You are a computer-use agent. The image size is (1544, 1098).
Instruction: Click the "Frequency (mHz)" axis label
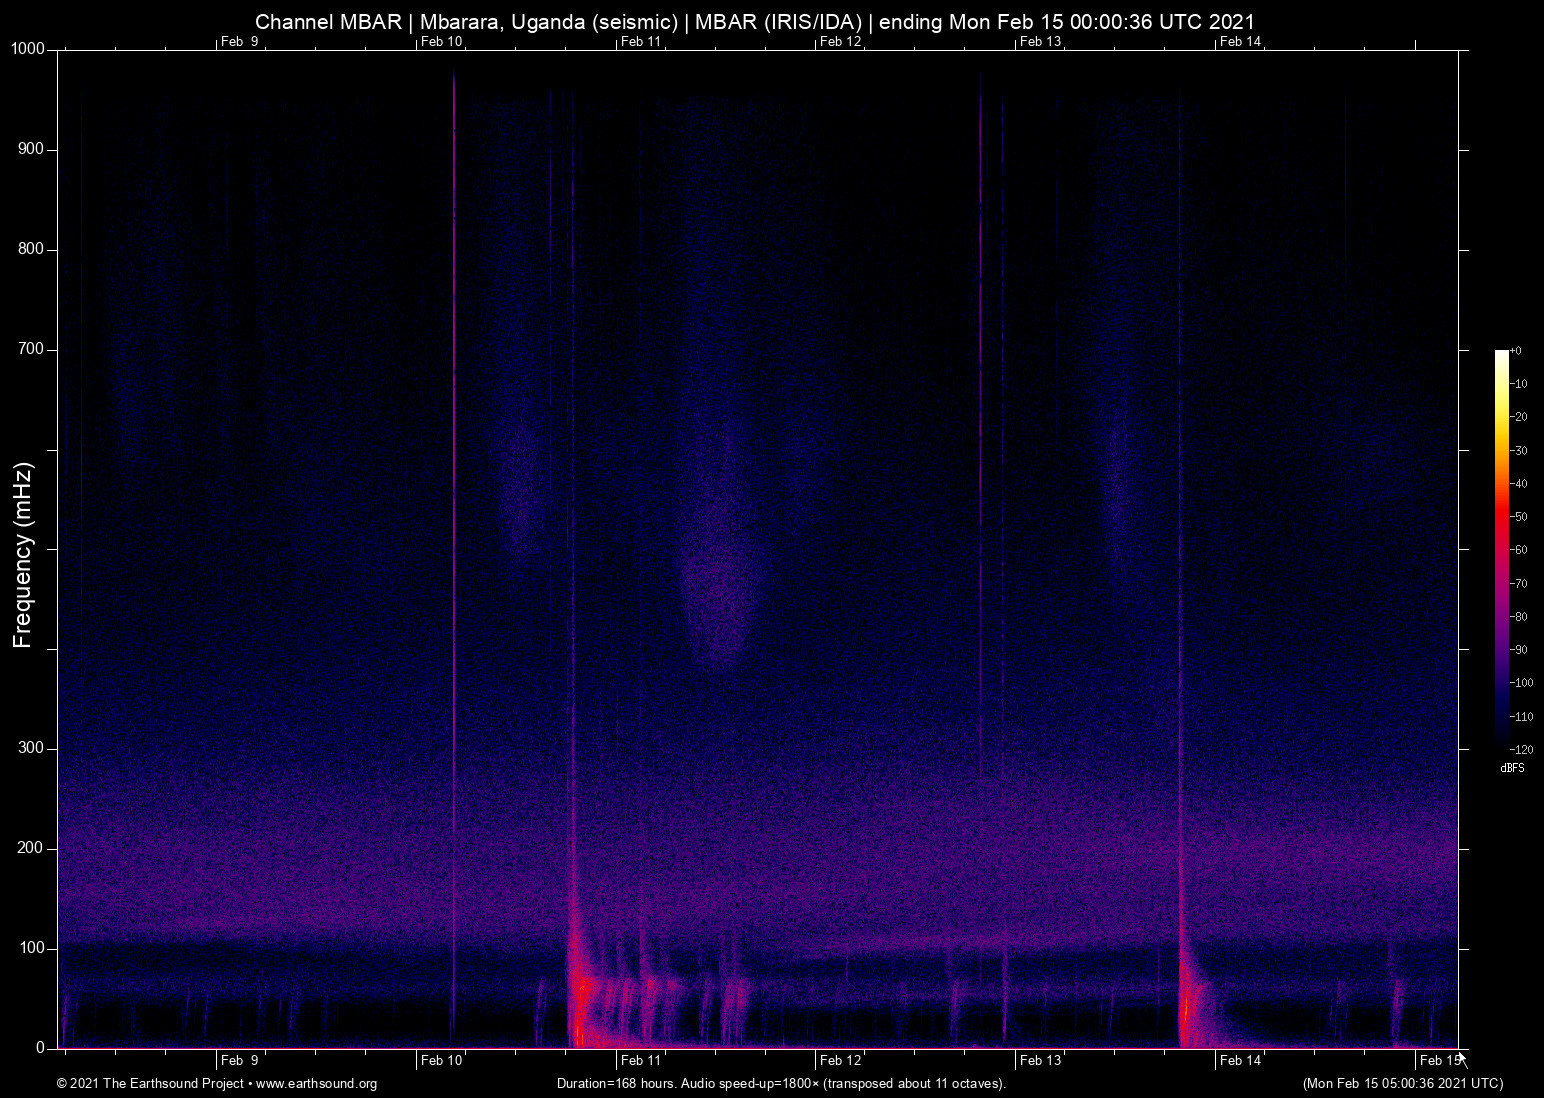point(23,555)
